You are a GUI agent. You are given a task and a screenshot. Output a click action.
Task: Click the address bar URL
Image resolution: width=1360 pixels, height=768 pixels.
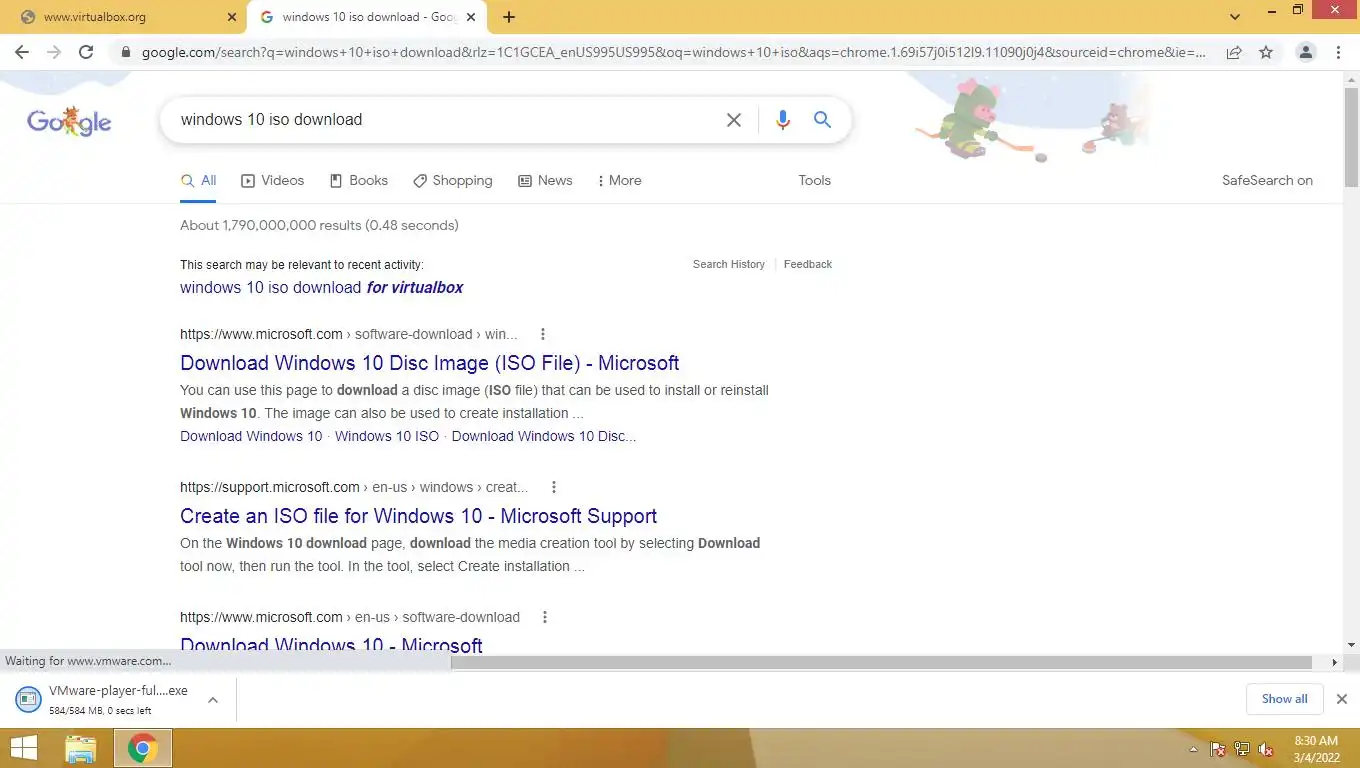[x=673, y=52]
